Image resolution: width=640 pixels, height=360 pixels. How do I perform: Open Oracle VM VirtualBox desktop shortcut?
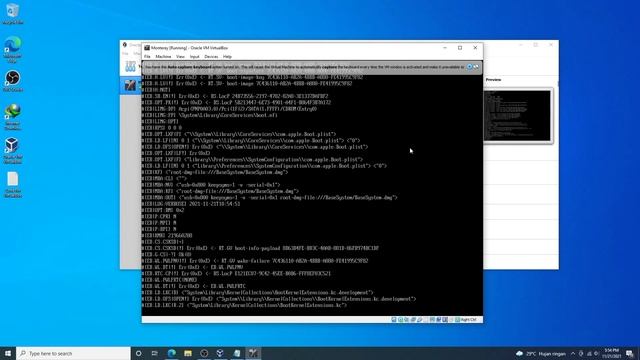coord(13,151)
